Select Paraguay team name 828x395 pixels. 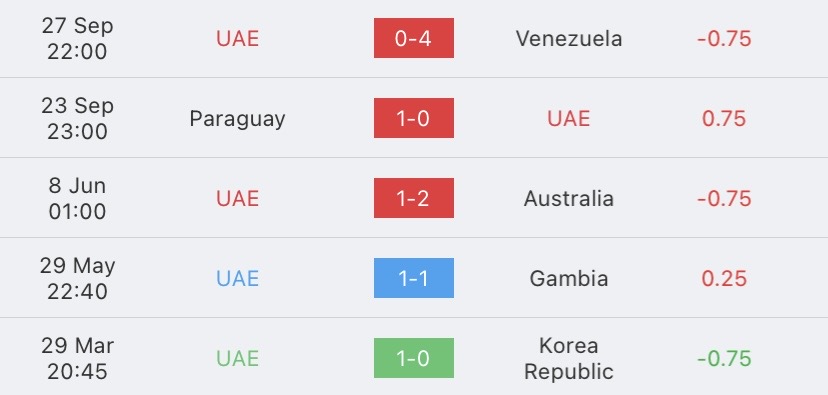(237, 119)
